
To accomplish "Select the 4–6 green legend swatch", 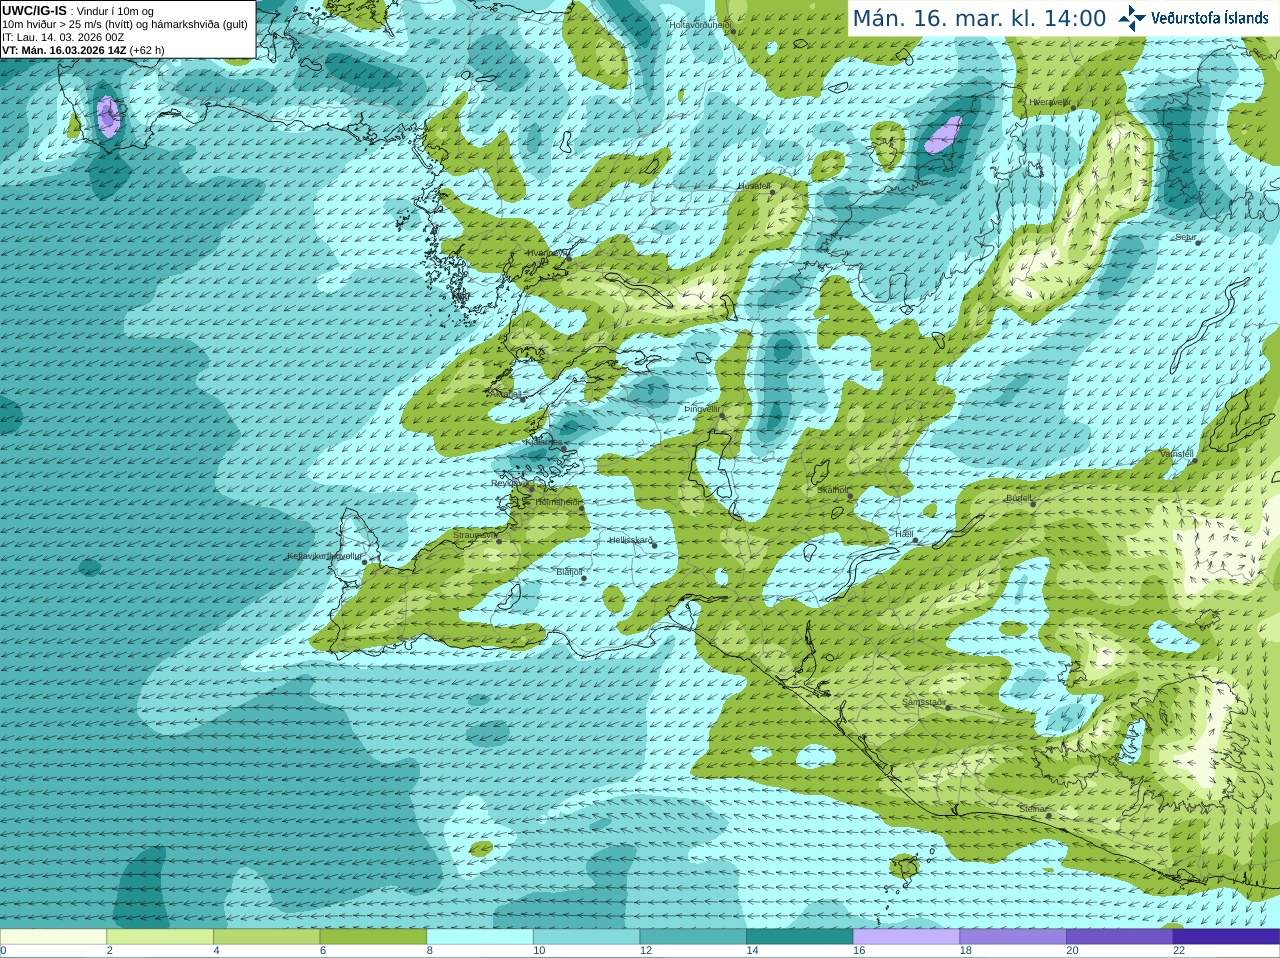I will pyautogui.click(x=266, y=937).
